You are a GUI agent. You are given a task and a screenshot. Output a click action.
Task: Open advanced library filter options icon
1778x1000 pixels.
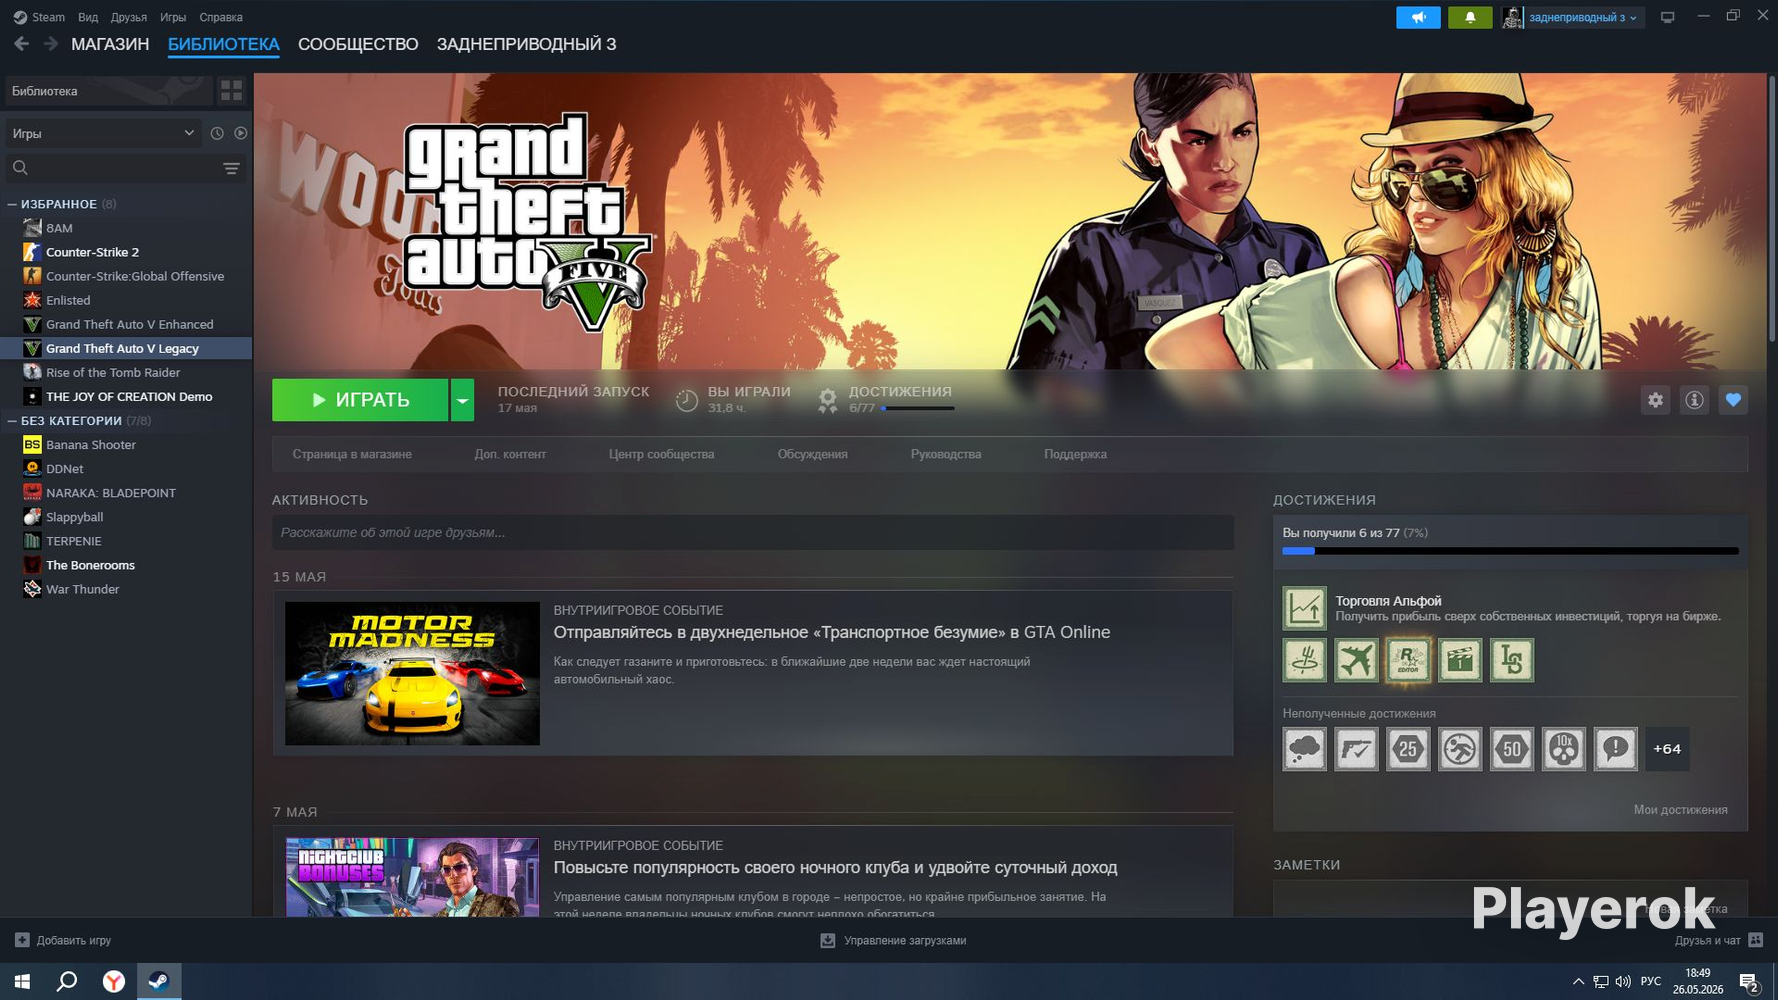pyautogui.click(x=231, y=168)
